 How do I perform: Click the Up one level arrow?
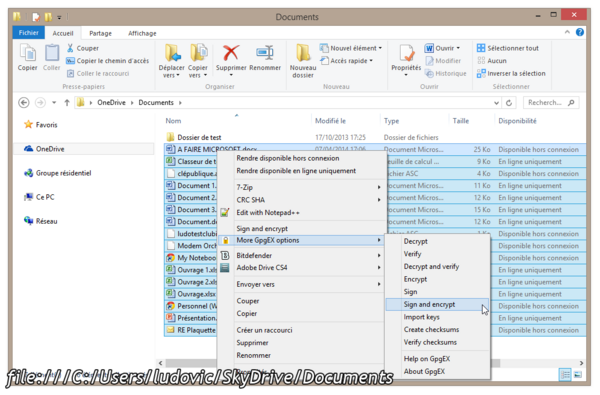pyautogui.click(x=67, y=103)
